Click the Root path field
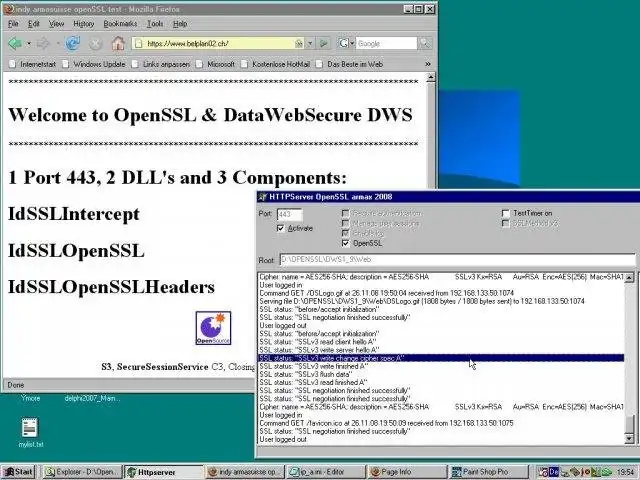The height and width of the screenshot is (480, 640). coord(458,260)
